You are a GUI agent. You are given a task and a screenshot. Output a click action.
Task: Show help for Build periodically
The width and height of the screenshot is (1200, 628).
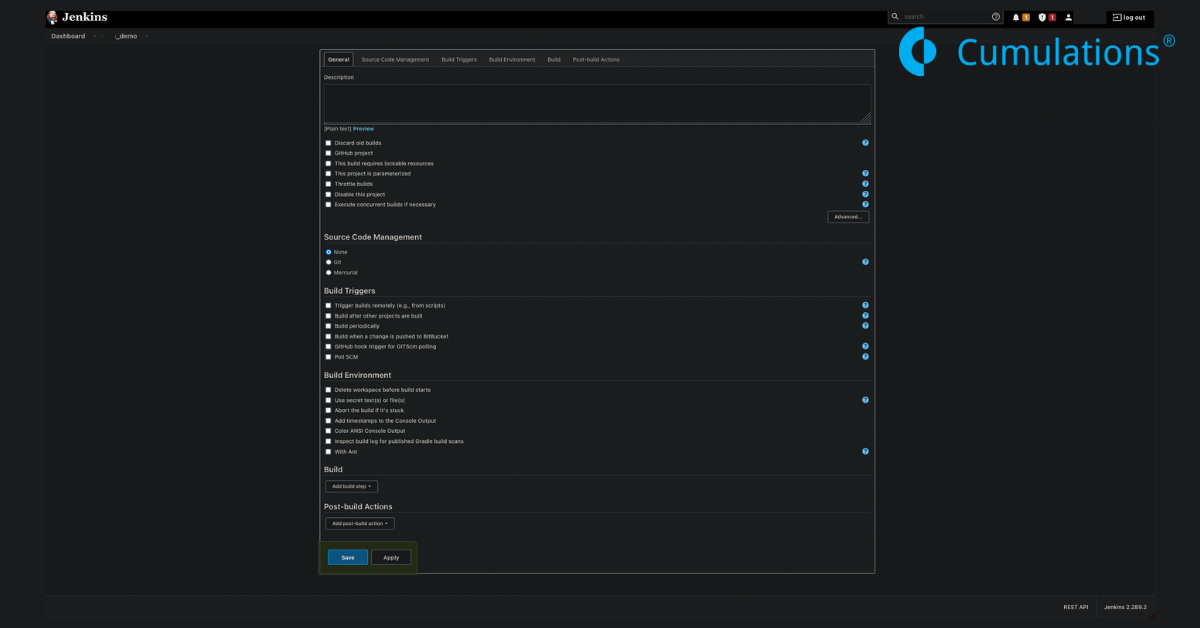click(x=865, y=326)
